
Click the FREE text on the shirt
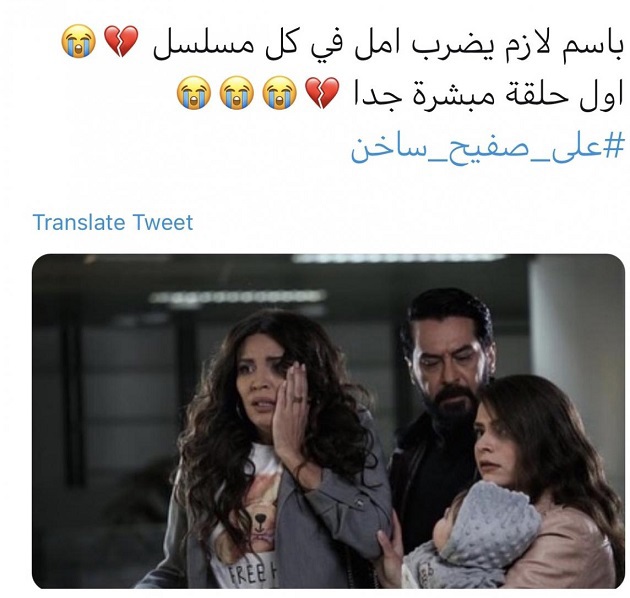click(247, 575)
